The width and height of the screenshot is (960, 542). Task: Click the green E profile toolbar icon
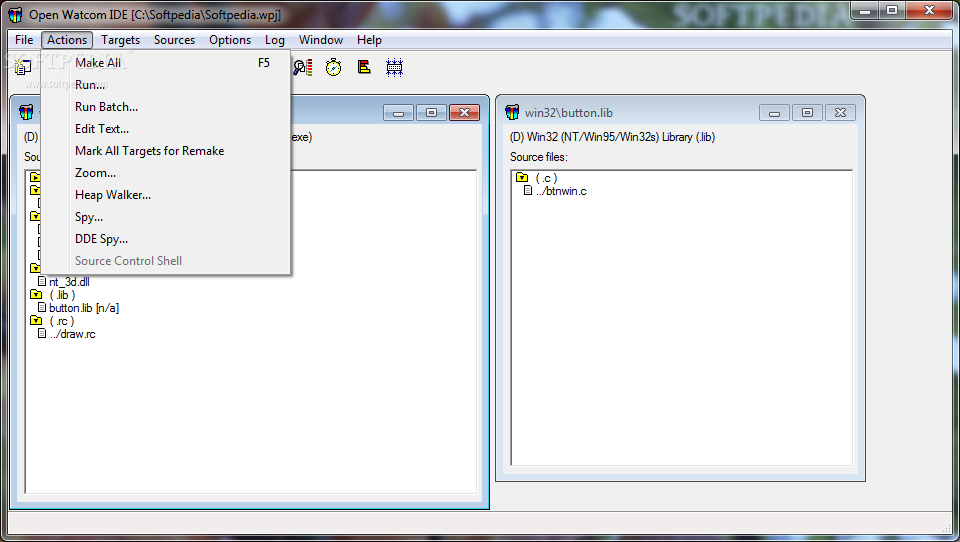click(x=364, y=67)
